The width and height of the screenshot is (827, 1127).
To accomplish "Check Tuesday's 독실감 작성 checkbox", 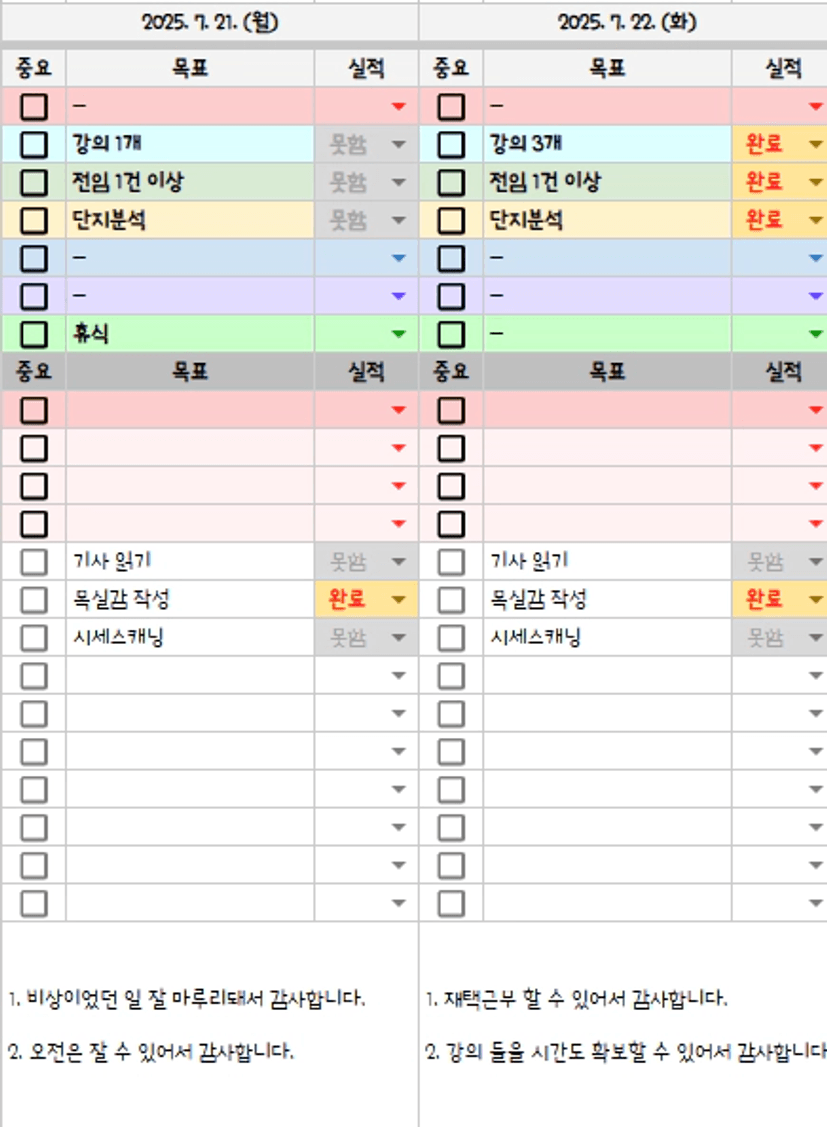I will coord(451,600).
